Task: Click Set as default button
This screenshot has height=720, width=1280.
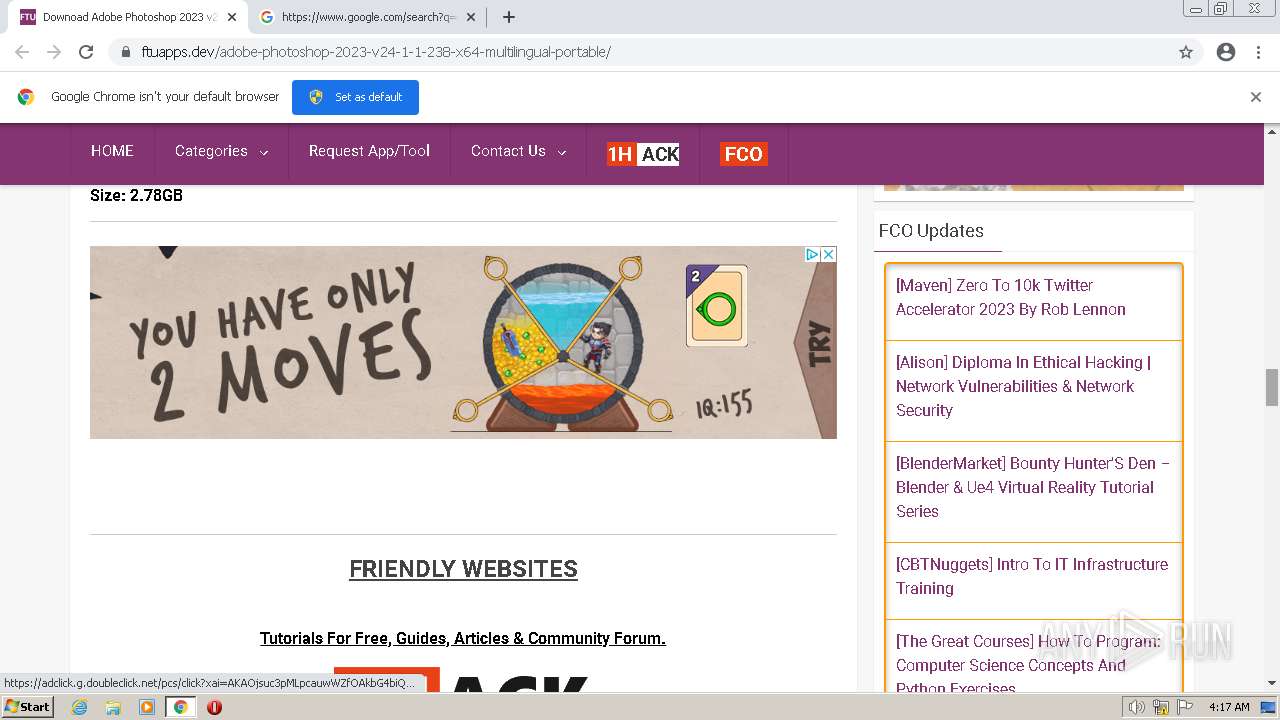Action: pos(355,97)
